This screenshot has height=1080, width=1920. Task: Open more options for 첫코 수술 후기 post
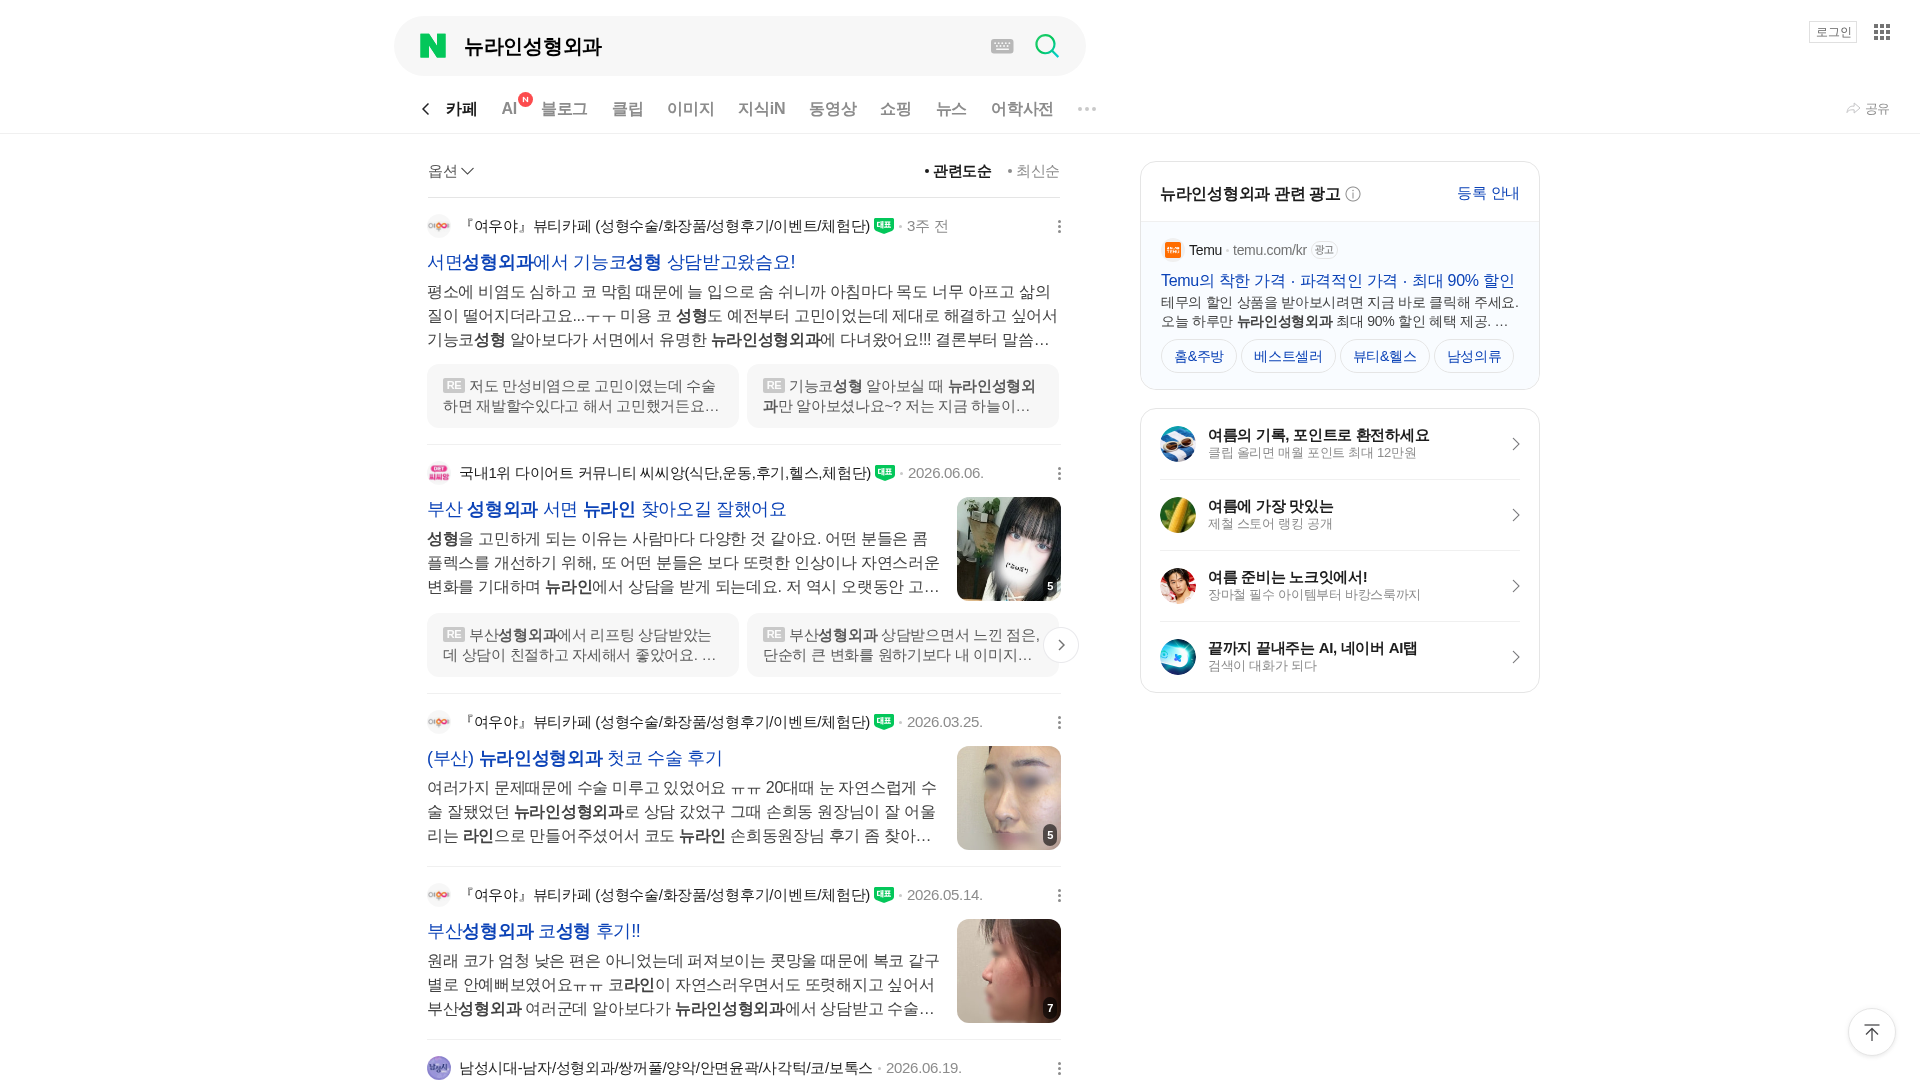click(x=1059, y=723)
